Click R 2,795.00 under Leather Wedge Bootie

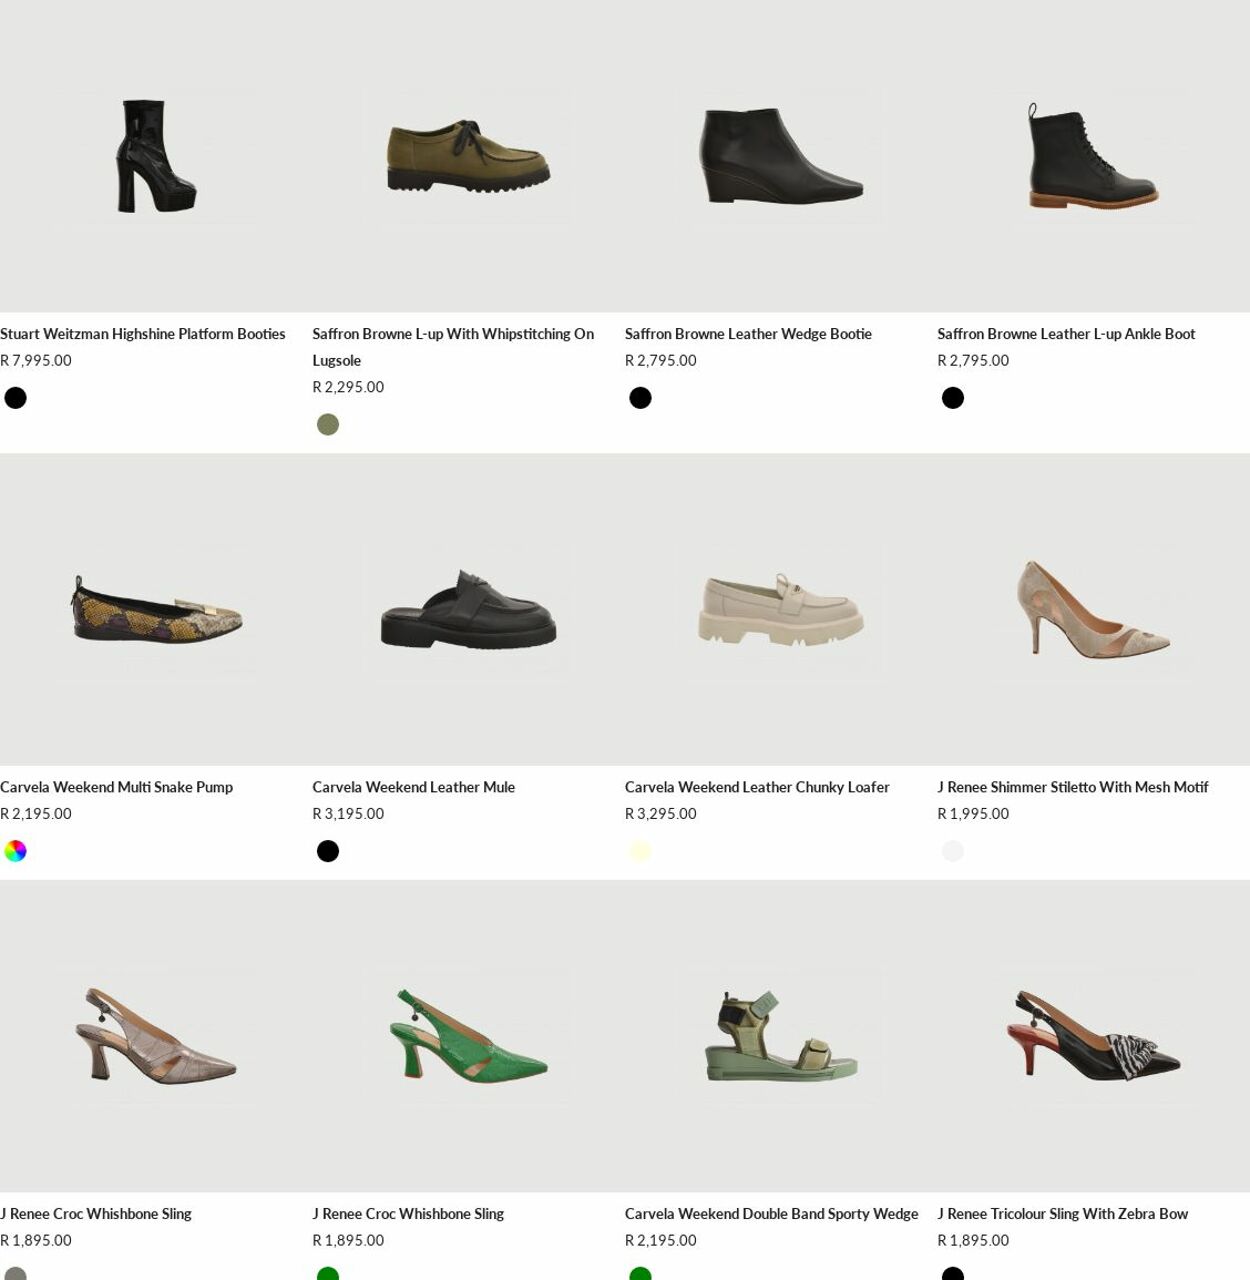pos(661,361)
